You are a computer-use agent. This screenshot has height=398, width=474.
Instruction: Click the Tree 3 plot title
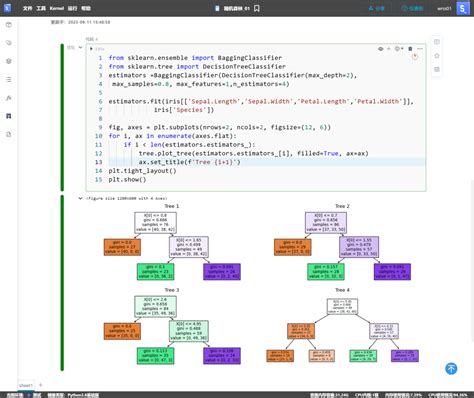pyautogui.click(x=172, y=290)
